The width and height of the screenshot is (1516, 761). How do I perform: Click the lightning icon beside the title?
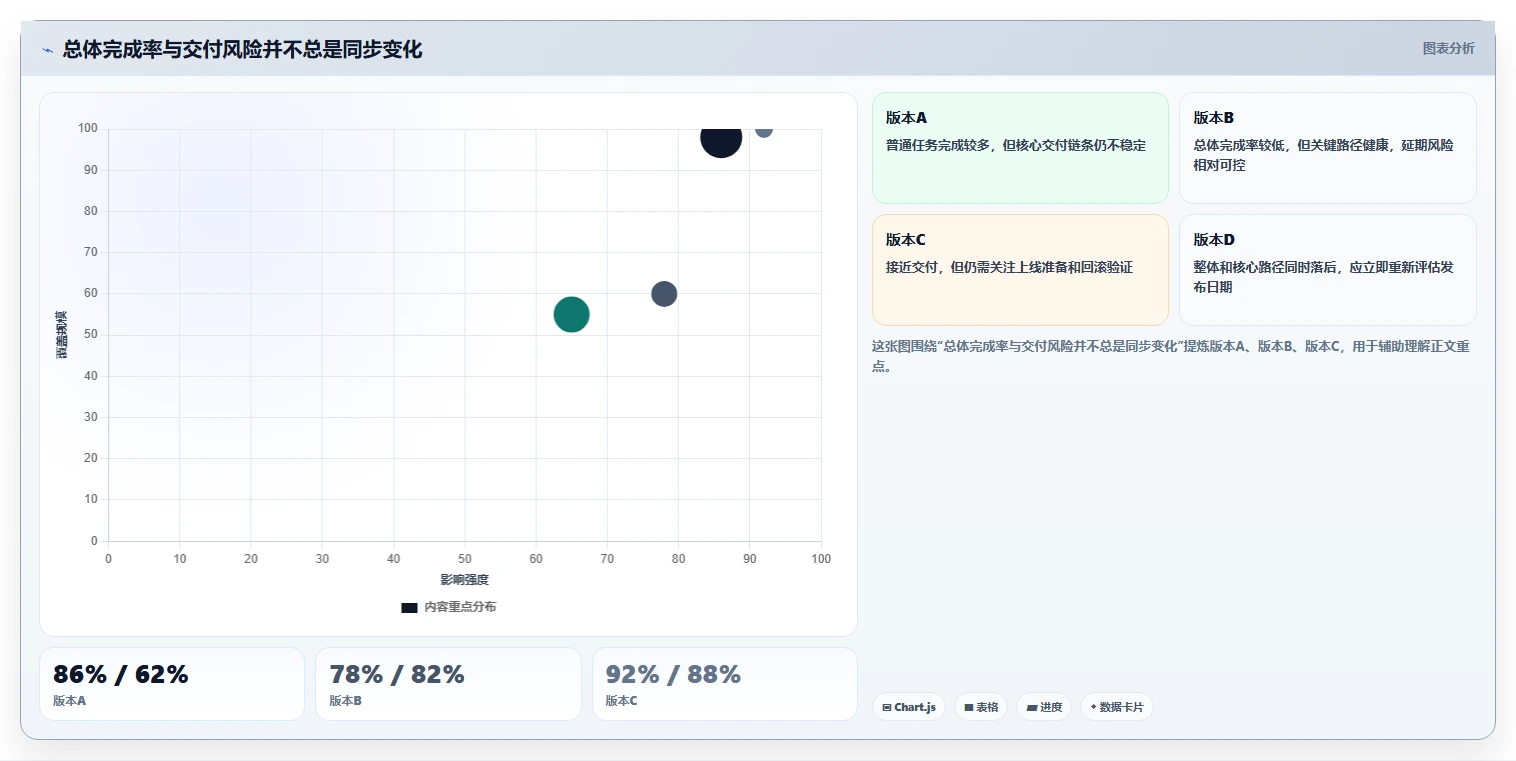click(x=47, y=50)
